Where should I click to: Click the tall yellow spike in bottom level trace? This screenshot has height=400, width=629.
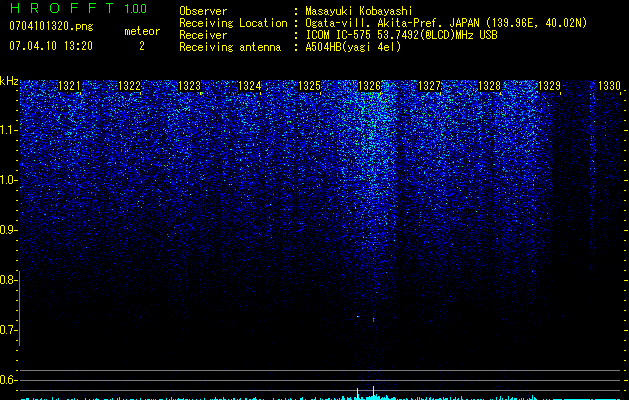tap(373, 392)
